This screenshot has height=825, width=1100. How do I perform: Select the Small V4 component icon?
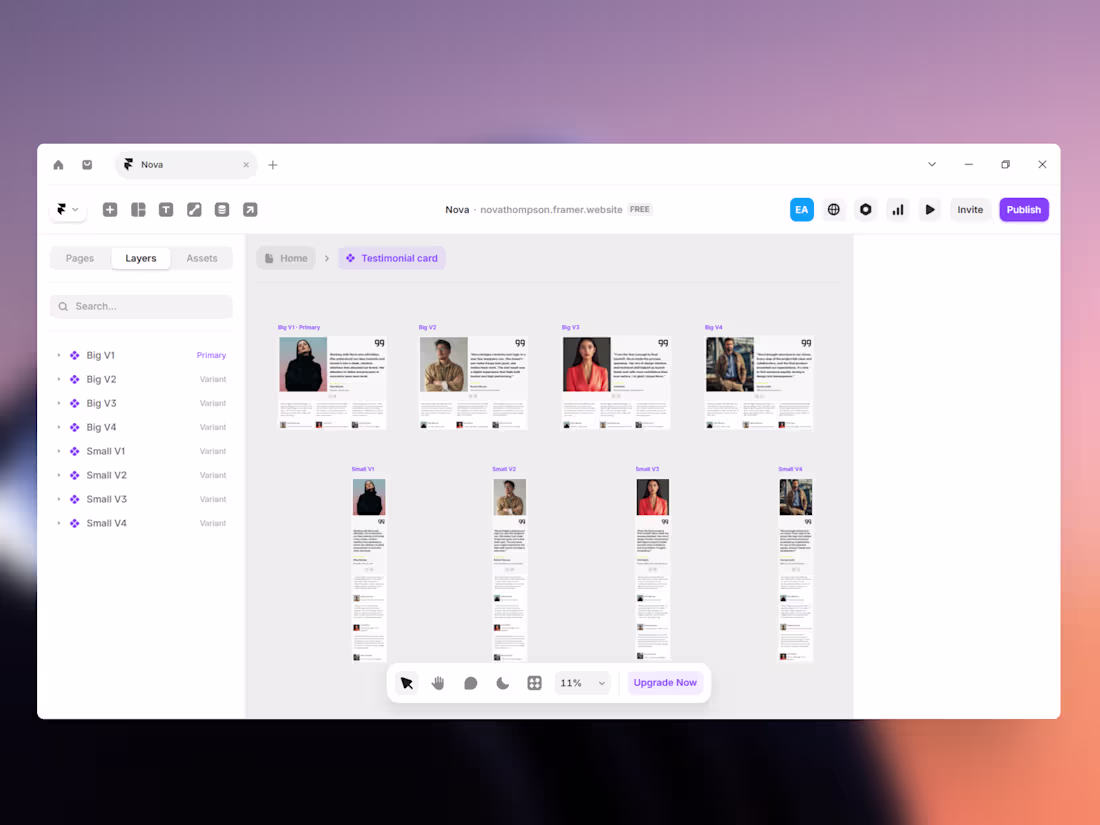tap(74, 523)
